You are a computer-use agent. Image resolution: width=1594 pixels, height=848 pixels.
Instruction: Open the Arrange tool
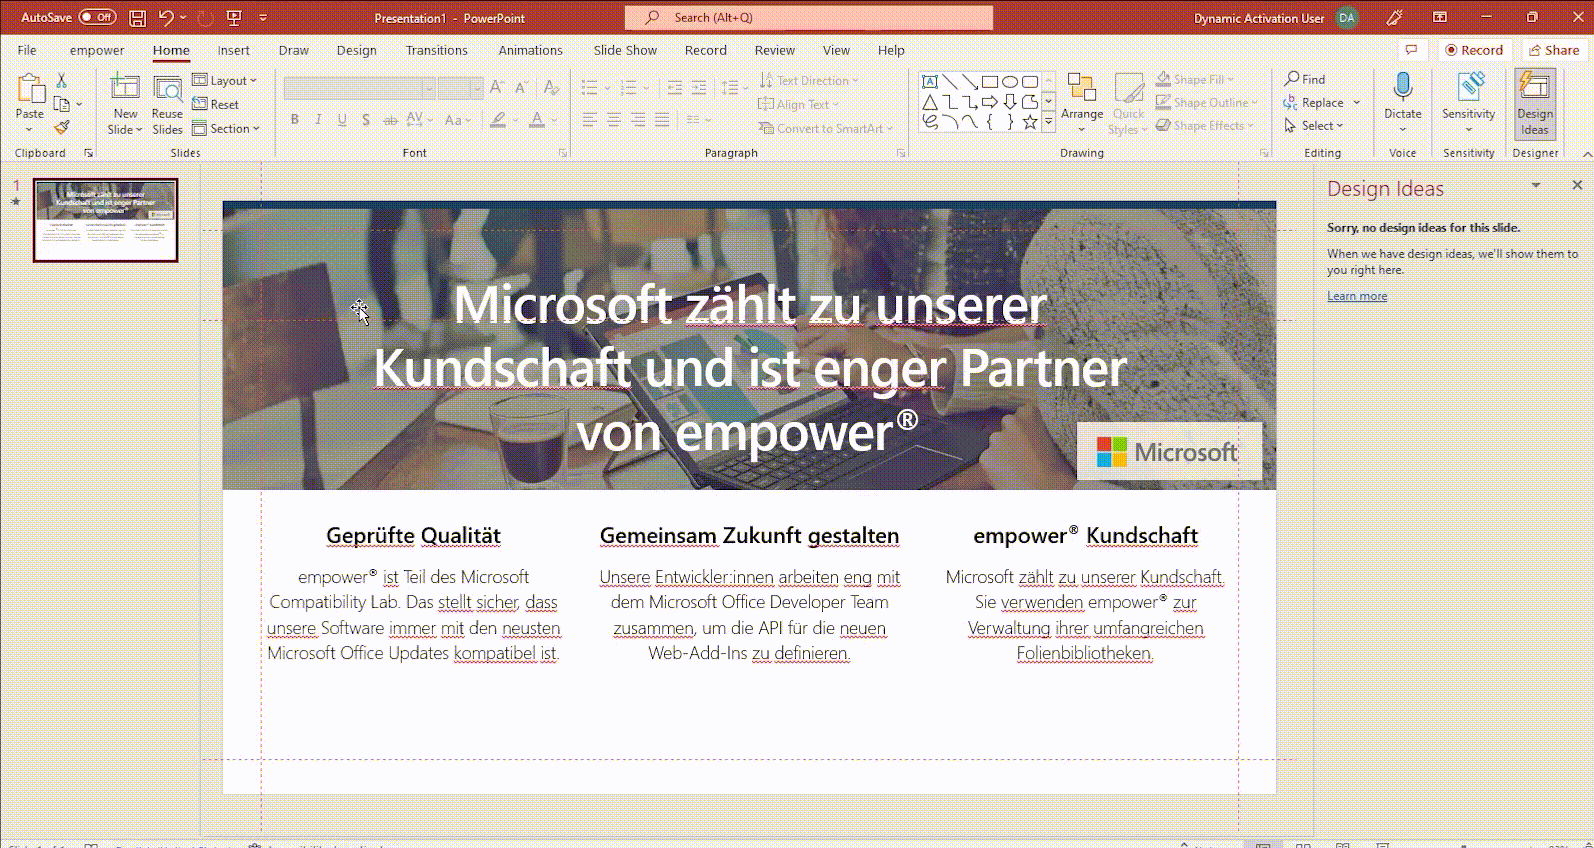[1081, 102]
